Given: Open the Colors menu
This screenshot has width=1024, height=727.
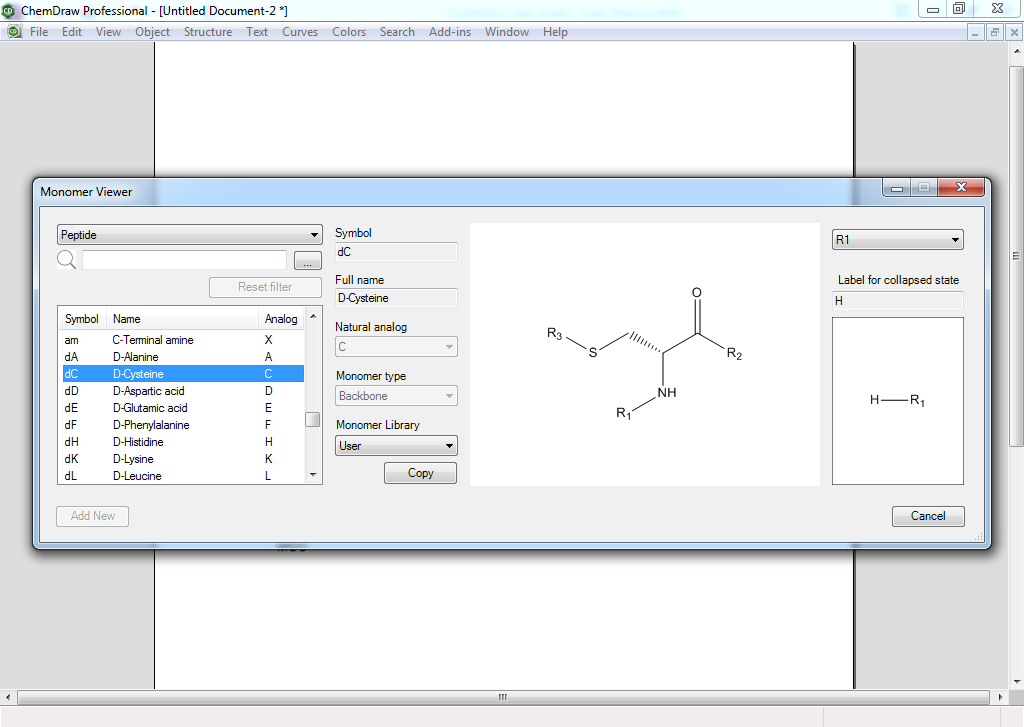Looking at the screenshot, I should coord(349,31).
